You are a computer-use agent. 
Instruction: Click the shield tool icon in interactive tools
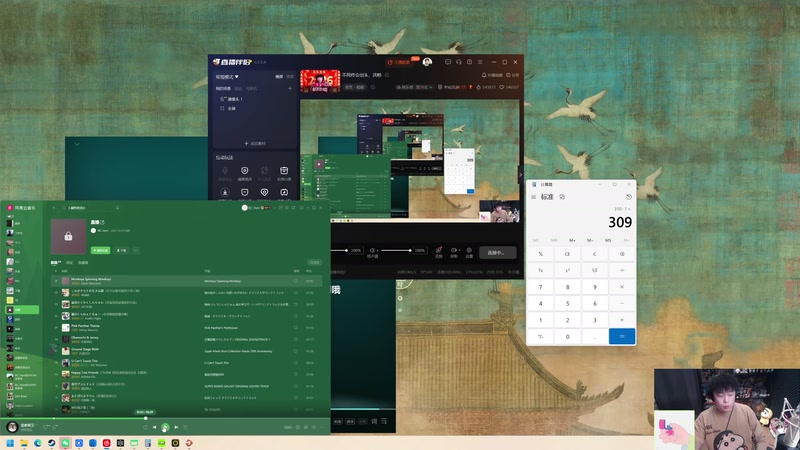pyautogui.click(x=244, y=171)
